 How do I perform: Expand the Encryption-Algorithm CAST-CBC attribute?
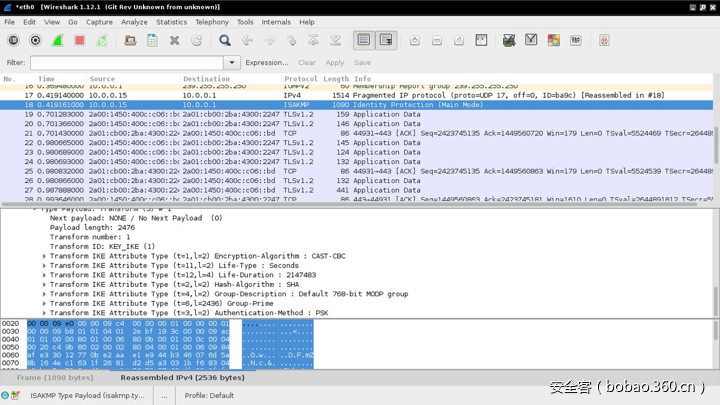44,257
